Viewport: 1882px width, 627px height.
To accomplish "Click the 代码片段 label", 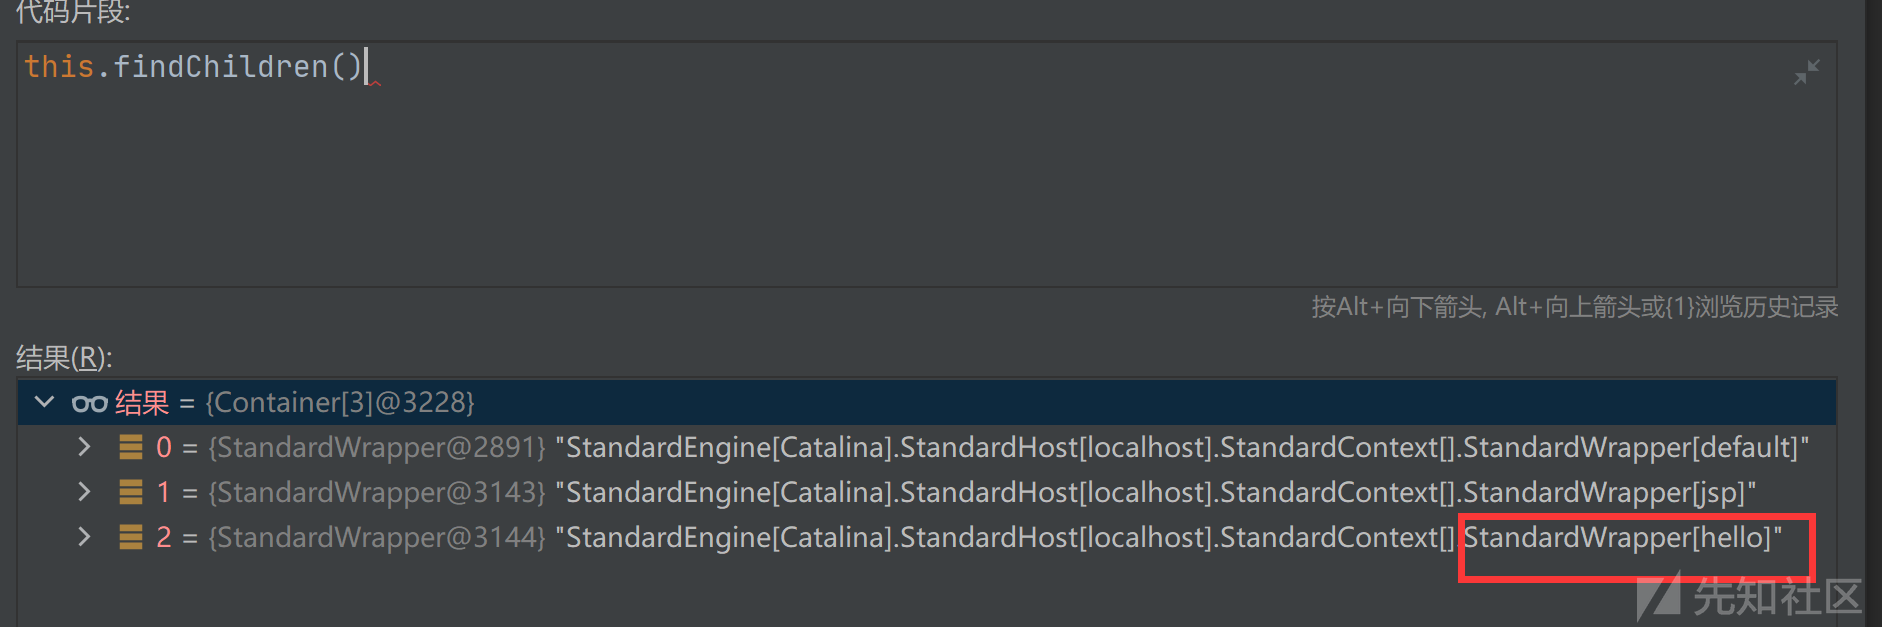I will [x=72, y=12].
